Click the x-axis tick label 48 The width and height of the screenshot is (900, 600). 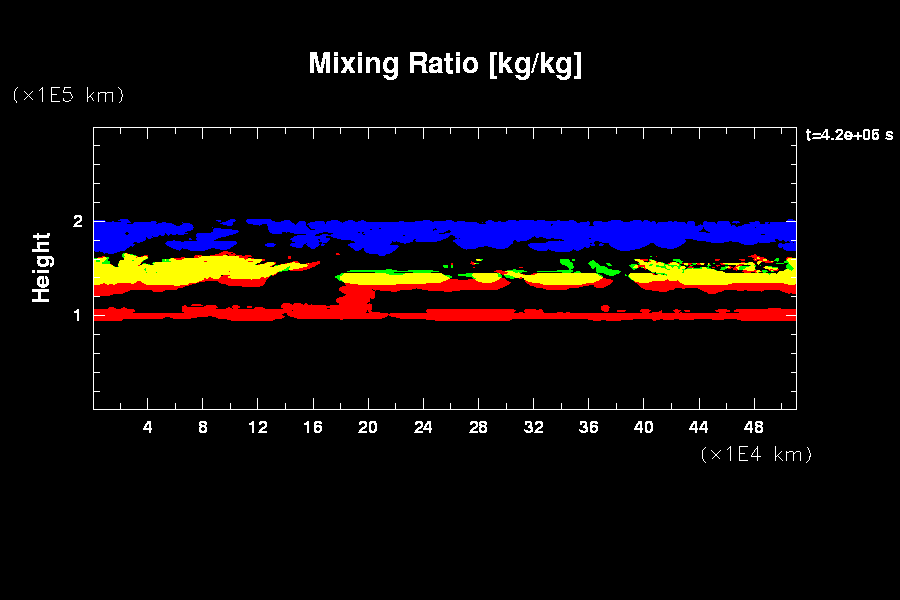tap(753, 428)
